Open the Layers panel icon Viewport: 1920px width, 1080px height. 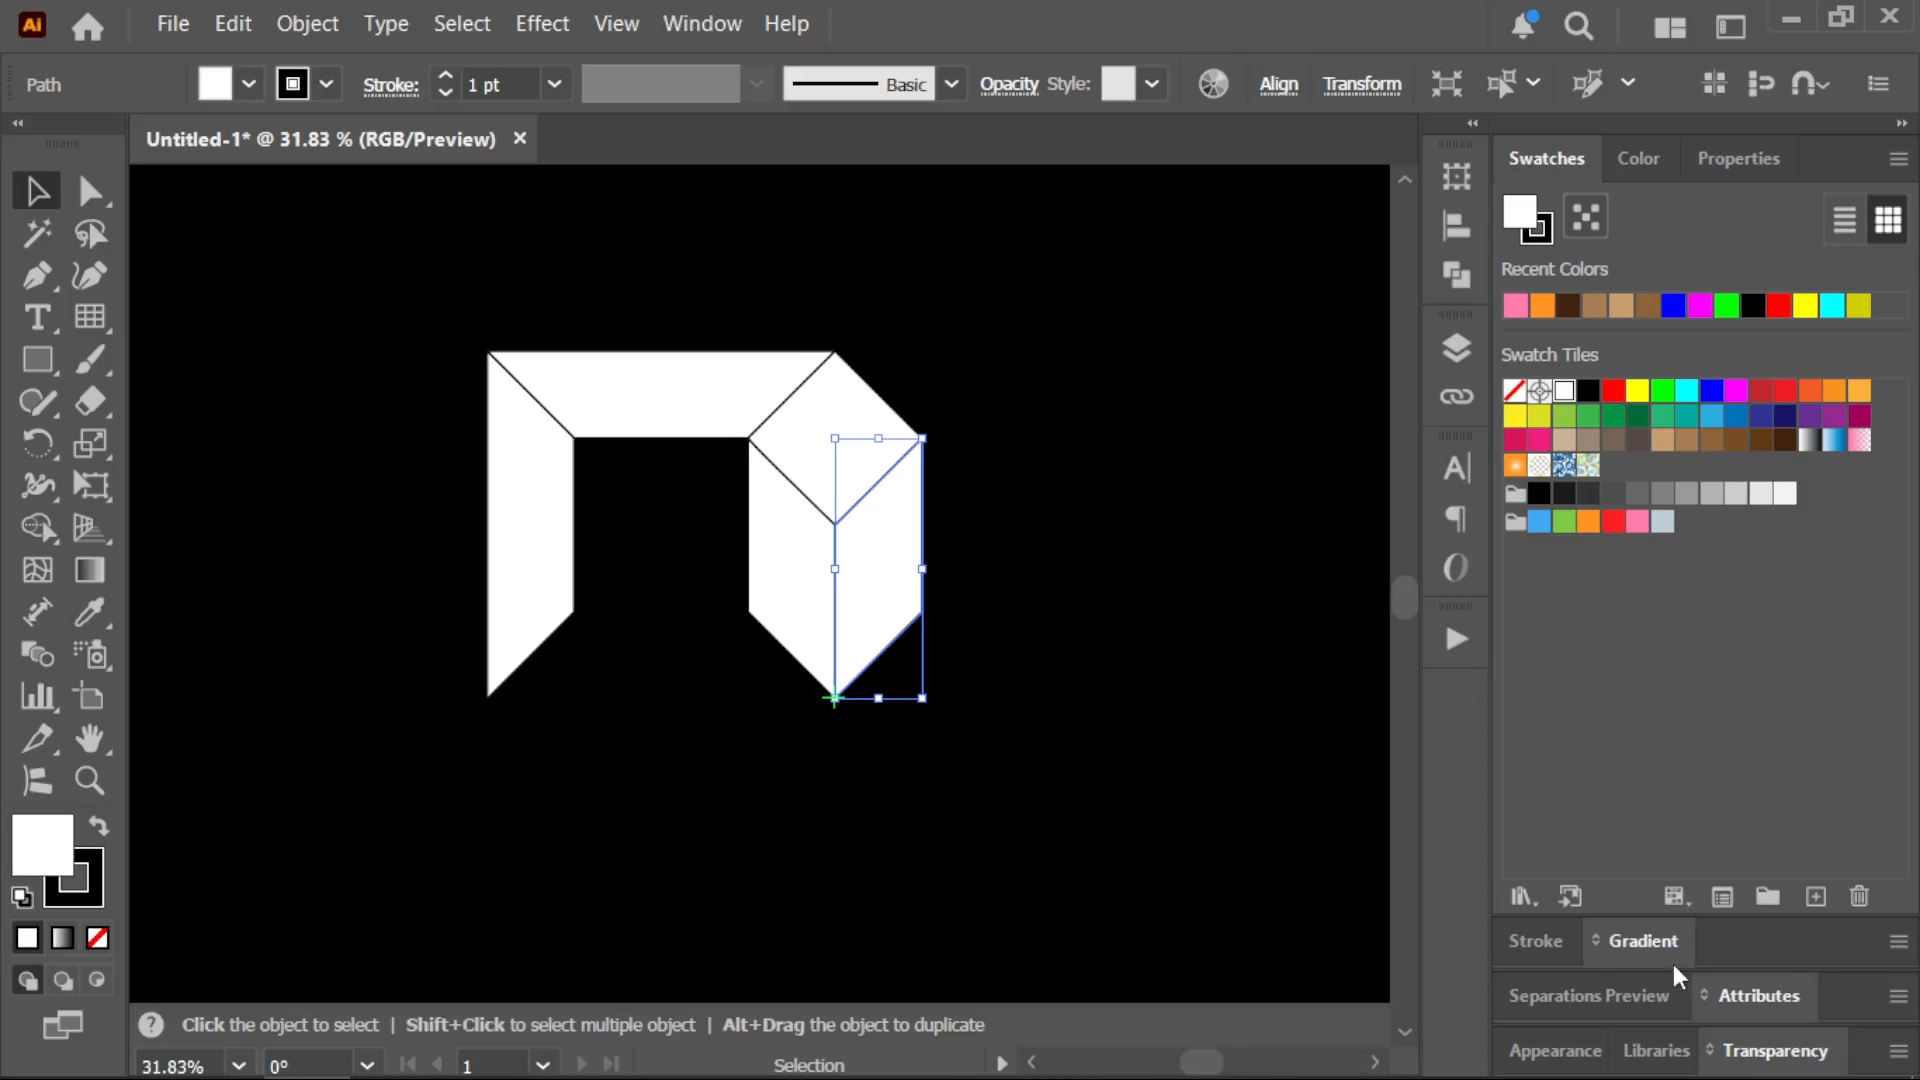click(1456, 348)
